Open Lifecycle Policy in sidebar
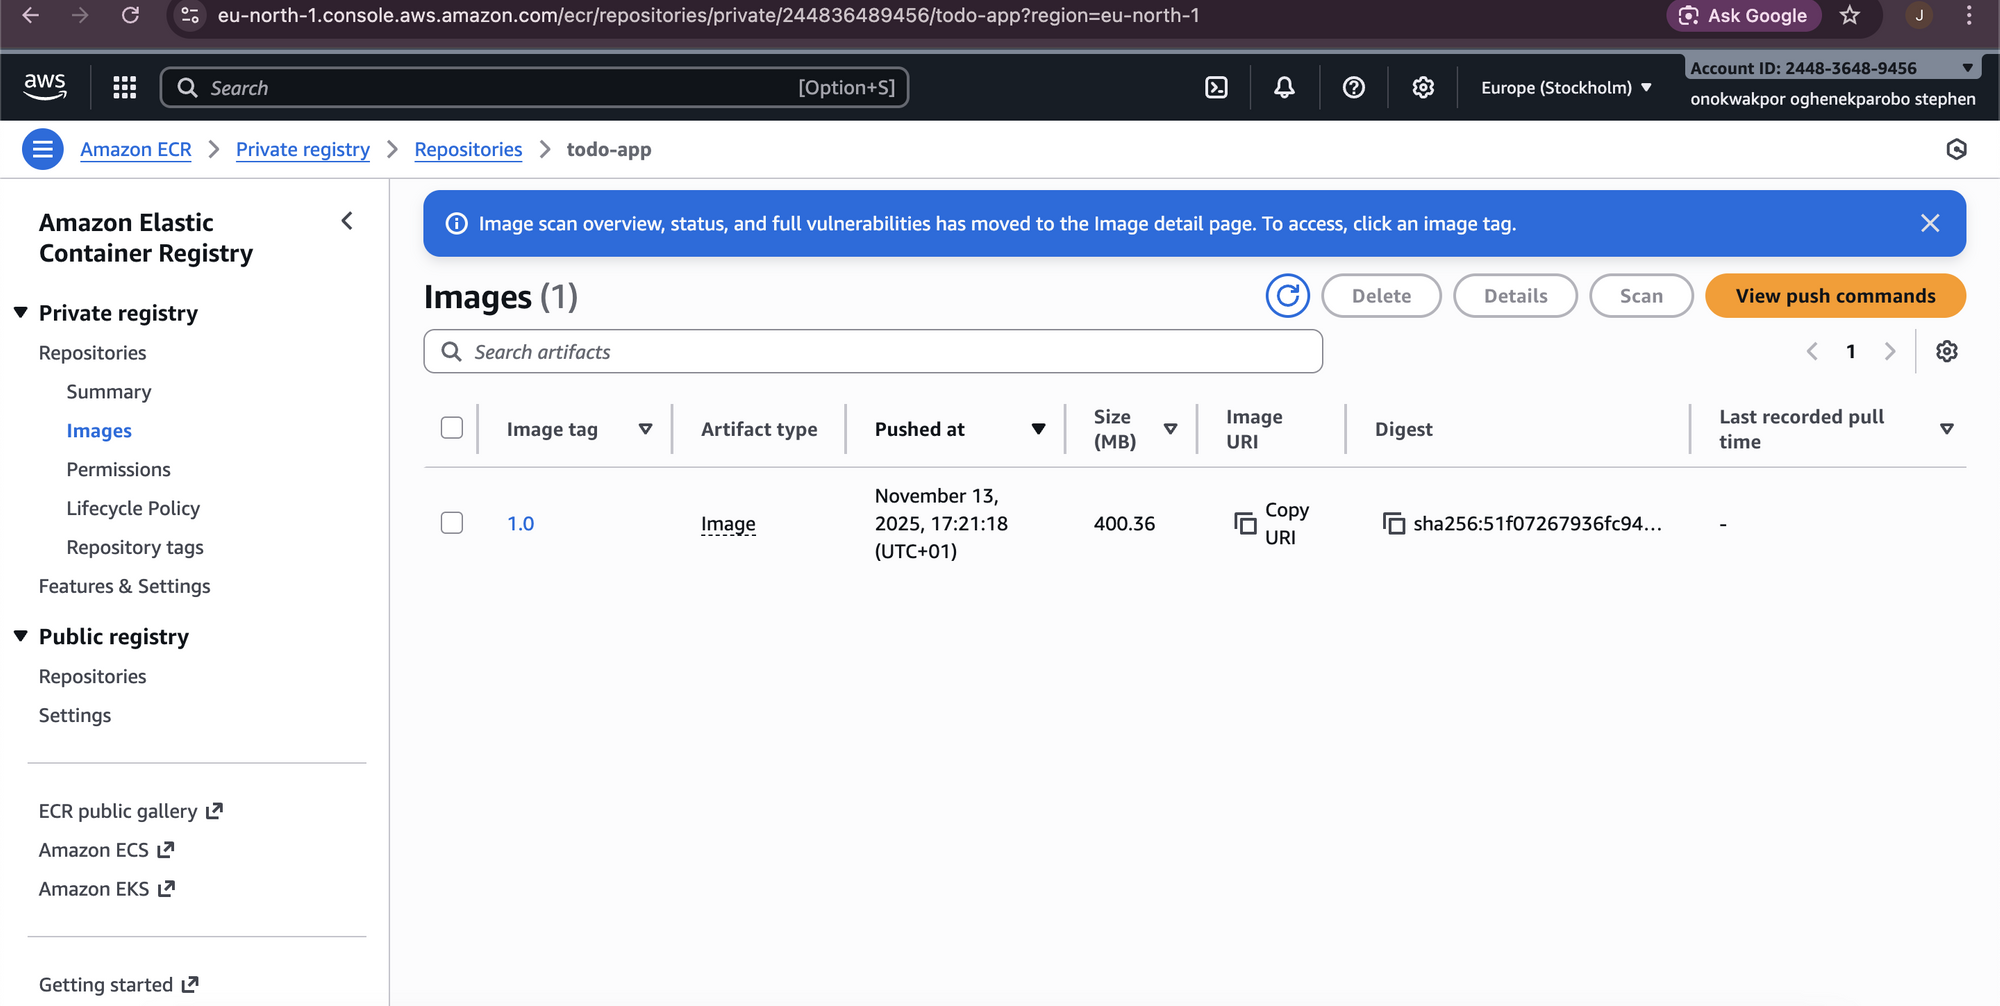 click(x=133, y=508)
